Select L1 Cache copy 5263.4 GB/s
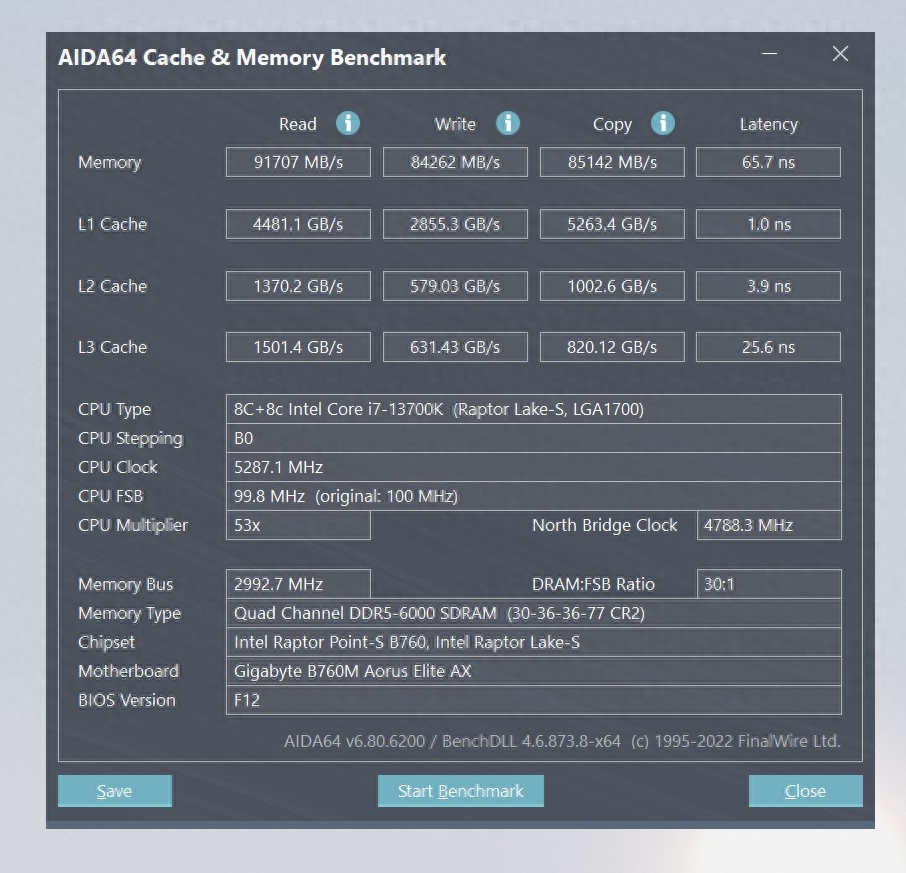 [612, 224]
